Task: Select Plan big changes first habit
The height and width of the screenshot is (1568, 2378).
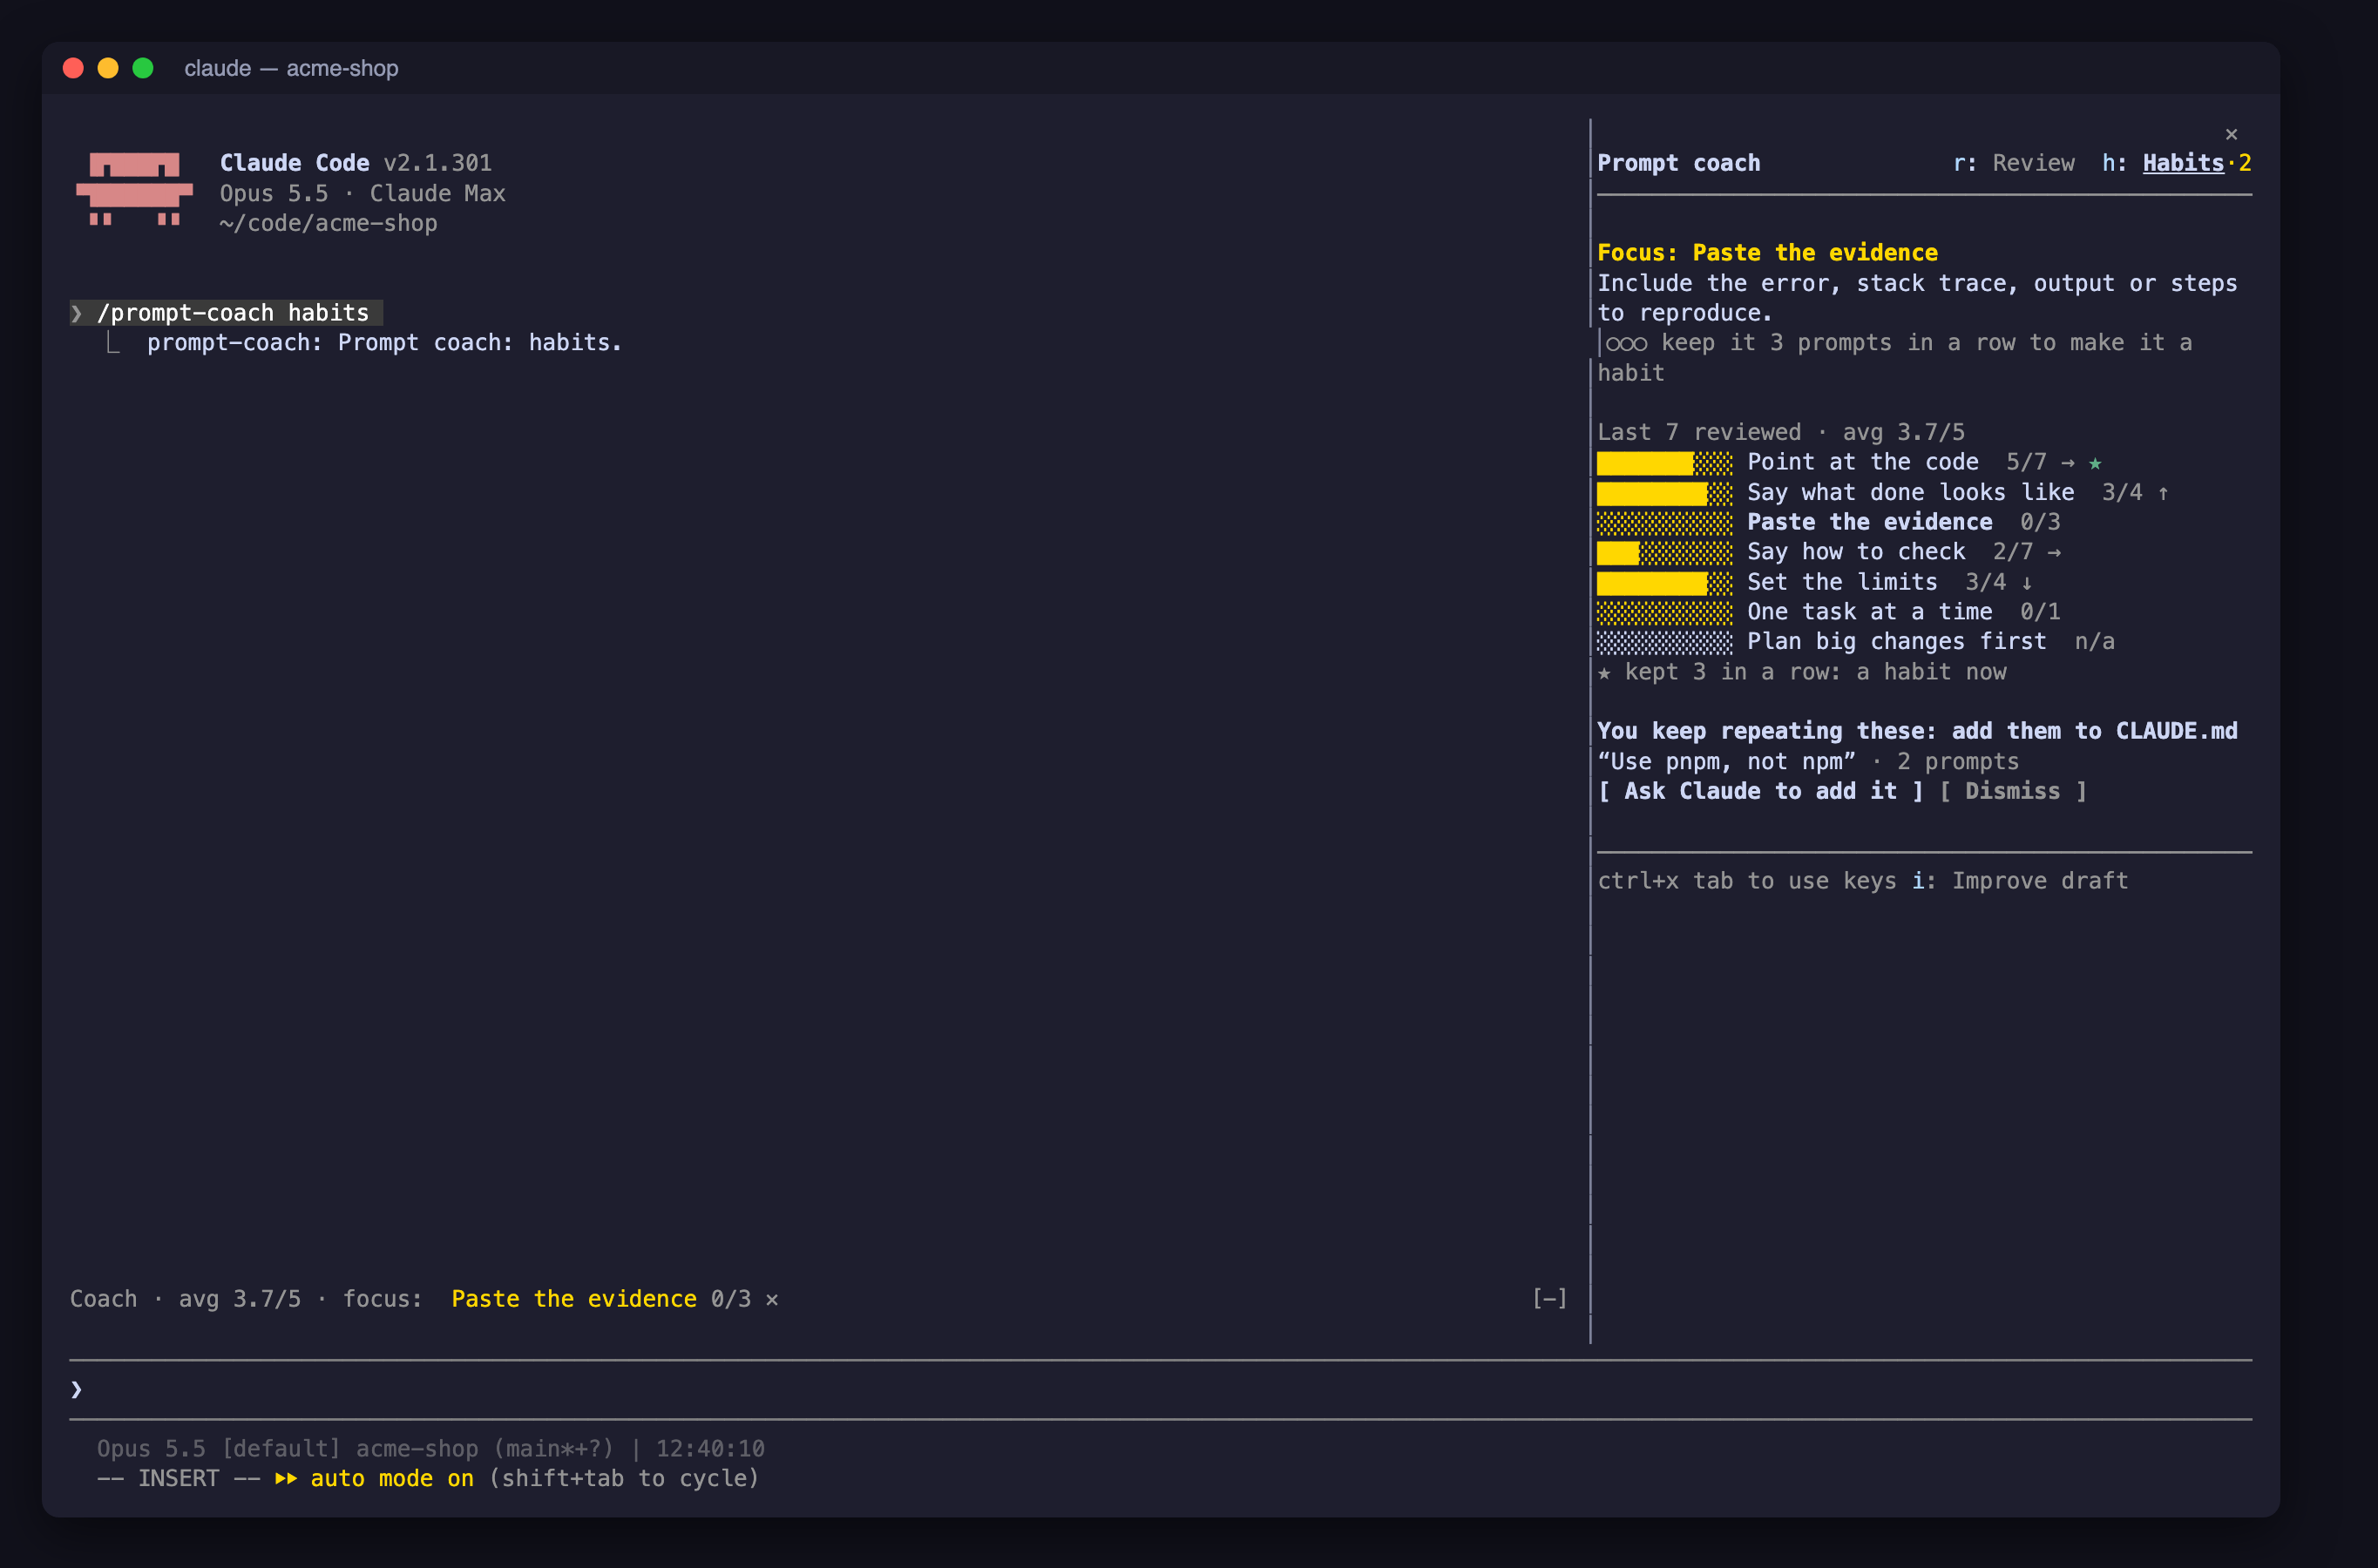Action: coord(1856,642)
